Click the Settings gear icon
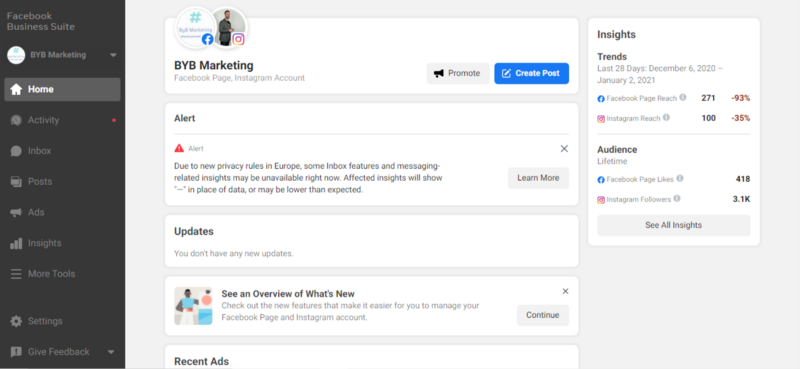The width and height of the screenshot is (800, 369). point(16,321)
